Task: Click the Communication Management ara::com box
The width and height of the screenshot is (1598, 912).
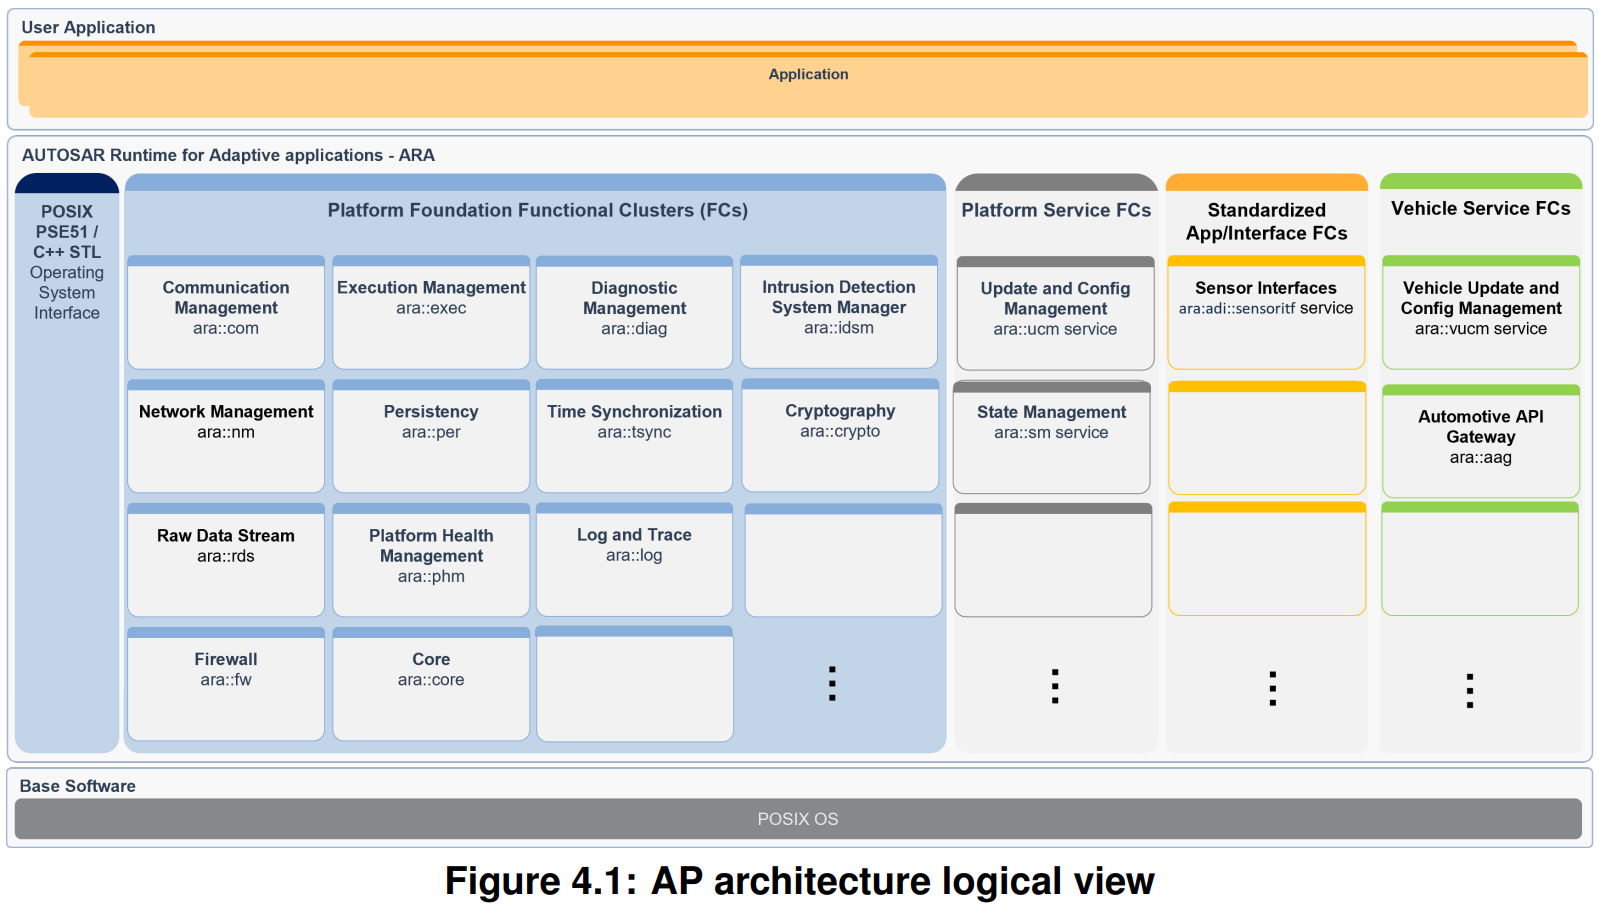Action: point(226,312)
